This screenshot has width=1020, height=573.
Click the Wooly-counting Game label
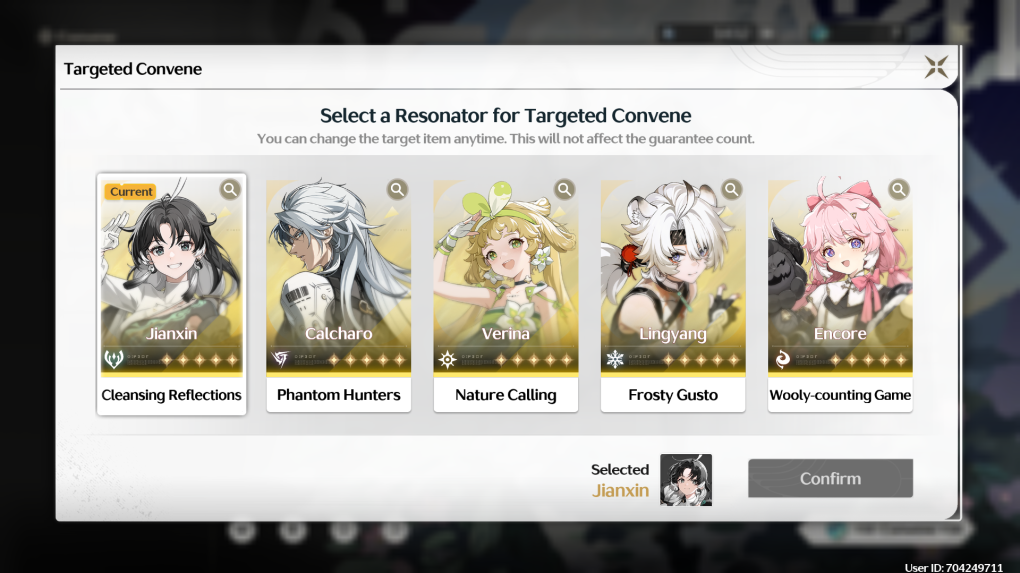pyautogui.click(x=840, y=395)
